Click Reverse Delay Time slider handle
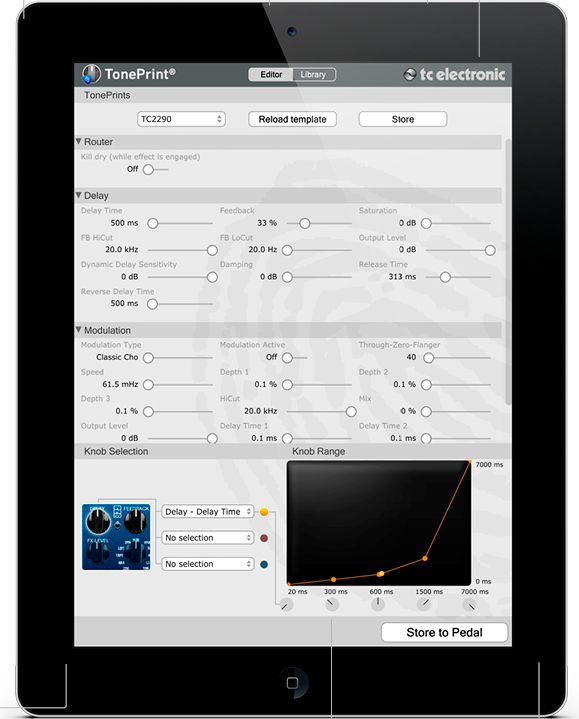This screenshot has width=579, height=719. pyautogui.click(x=153, y=304)
